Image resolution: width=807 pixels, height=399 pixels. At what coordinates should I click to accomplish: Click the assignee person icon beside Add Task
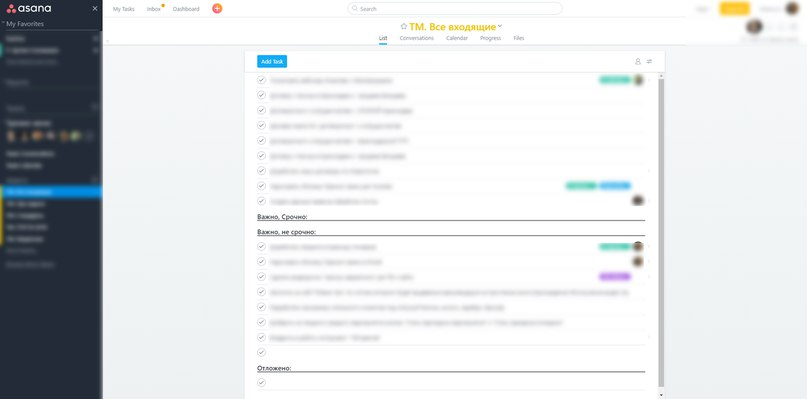[x=638, y=61]
